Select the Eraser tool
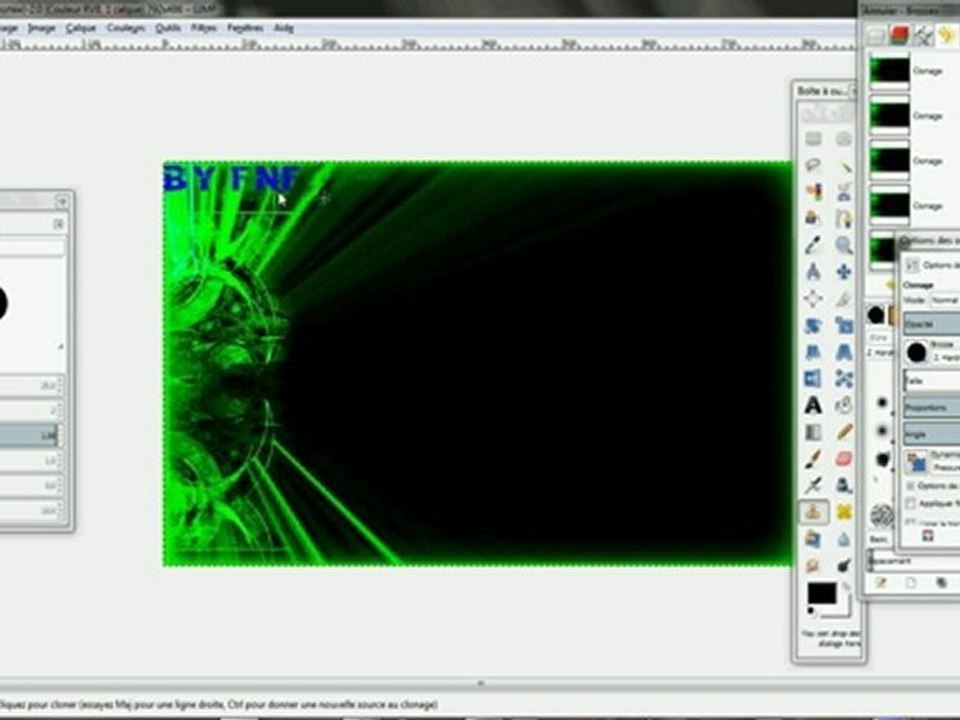 (844, 459)
